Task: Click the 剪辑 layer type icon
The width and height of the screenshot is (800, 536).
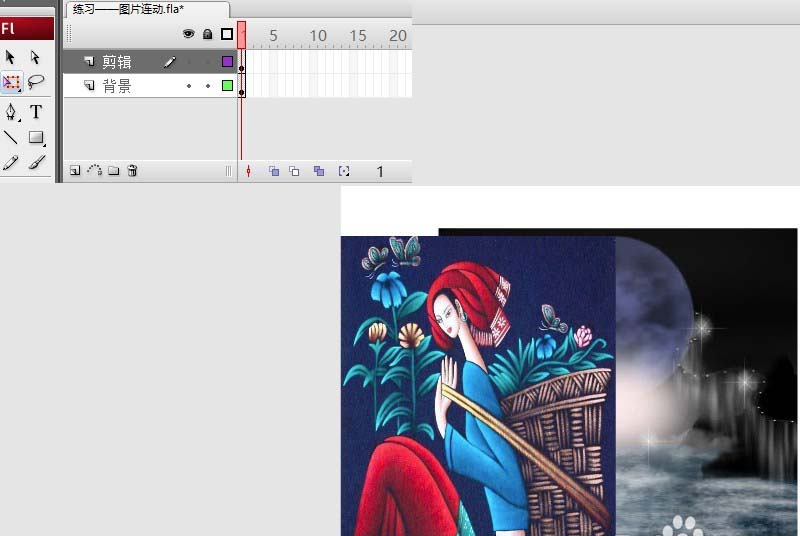Action: pyautogui.click(x=89, y=61)
